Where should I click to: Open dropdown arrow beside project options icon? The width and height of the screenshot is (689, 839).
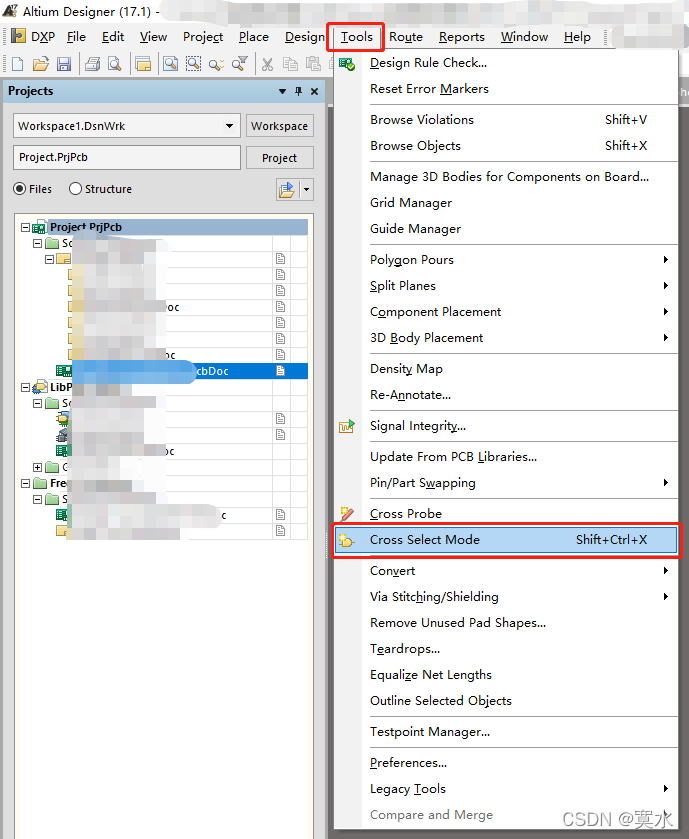pyautogui.click(x=307, y=189)
